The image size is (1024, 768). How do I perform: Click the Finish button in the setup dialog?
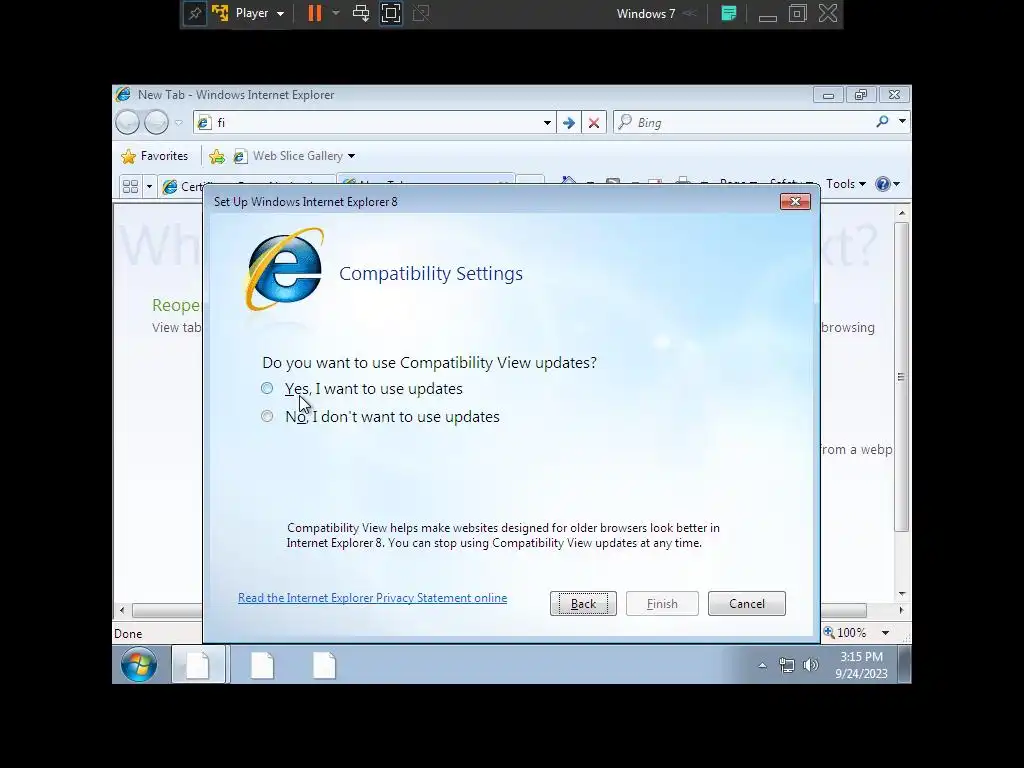point(662,603)
